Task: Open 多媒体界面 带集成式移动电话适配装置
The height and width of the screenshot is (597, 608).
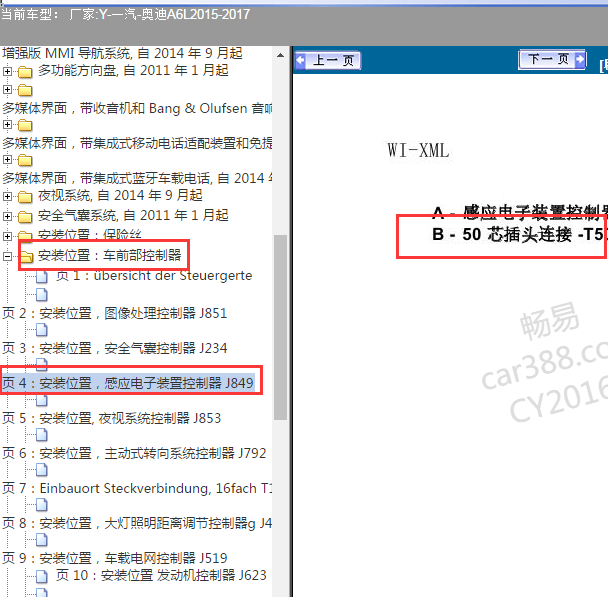Action: [x=137, y=143]
